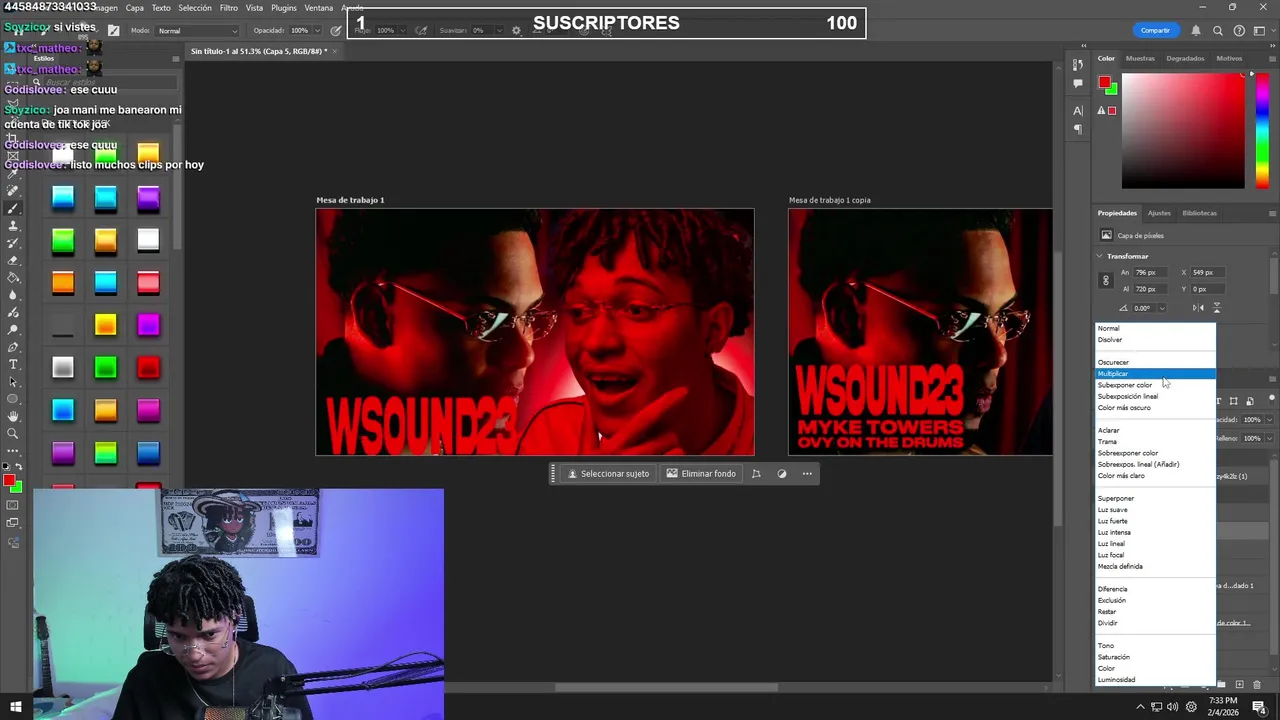The image size is (1280, 720).
Task: Click the red foreground color swatch in Color panel
Action: (x=1104, y=82)
